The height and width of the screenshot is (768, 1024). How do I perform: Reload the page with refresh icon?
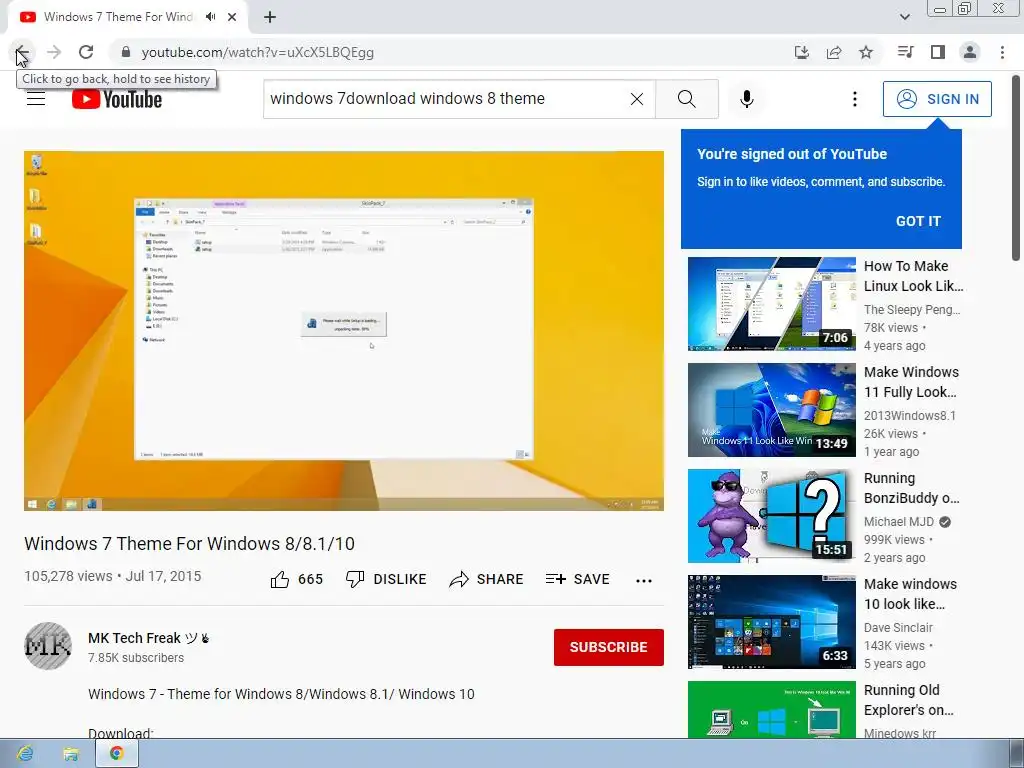[86, 52]
